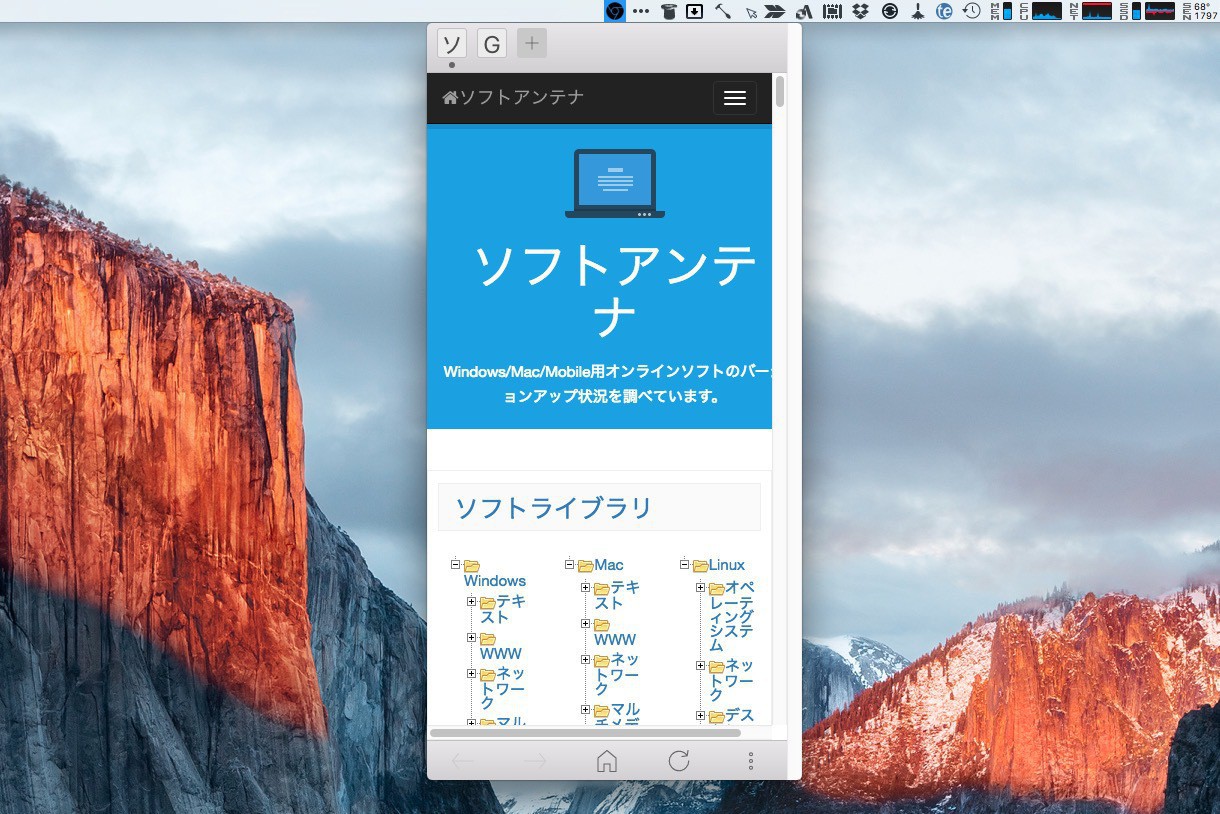Expand テキスト under Windows
Image resolution: width=1220 pixels, height=814 pixels.
[x=472, y=601]
